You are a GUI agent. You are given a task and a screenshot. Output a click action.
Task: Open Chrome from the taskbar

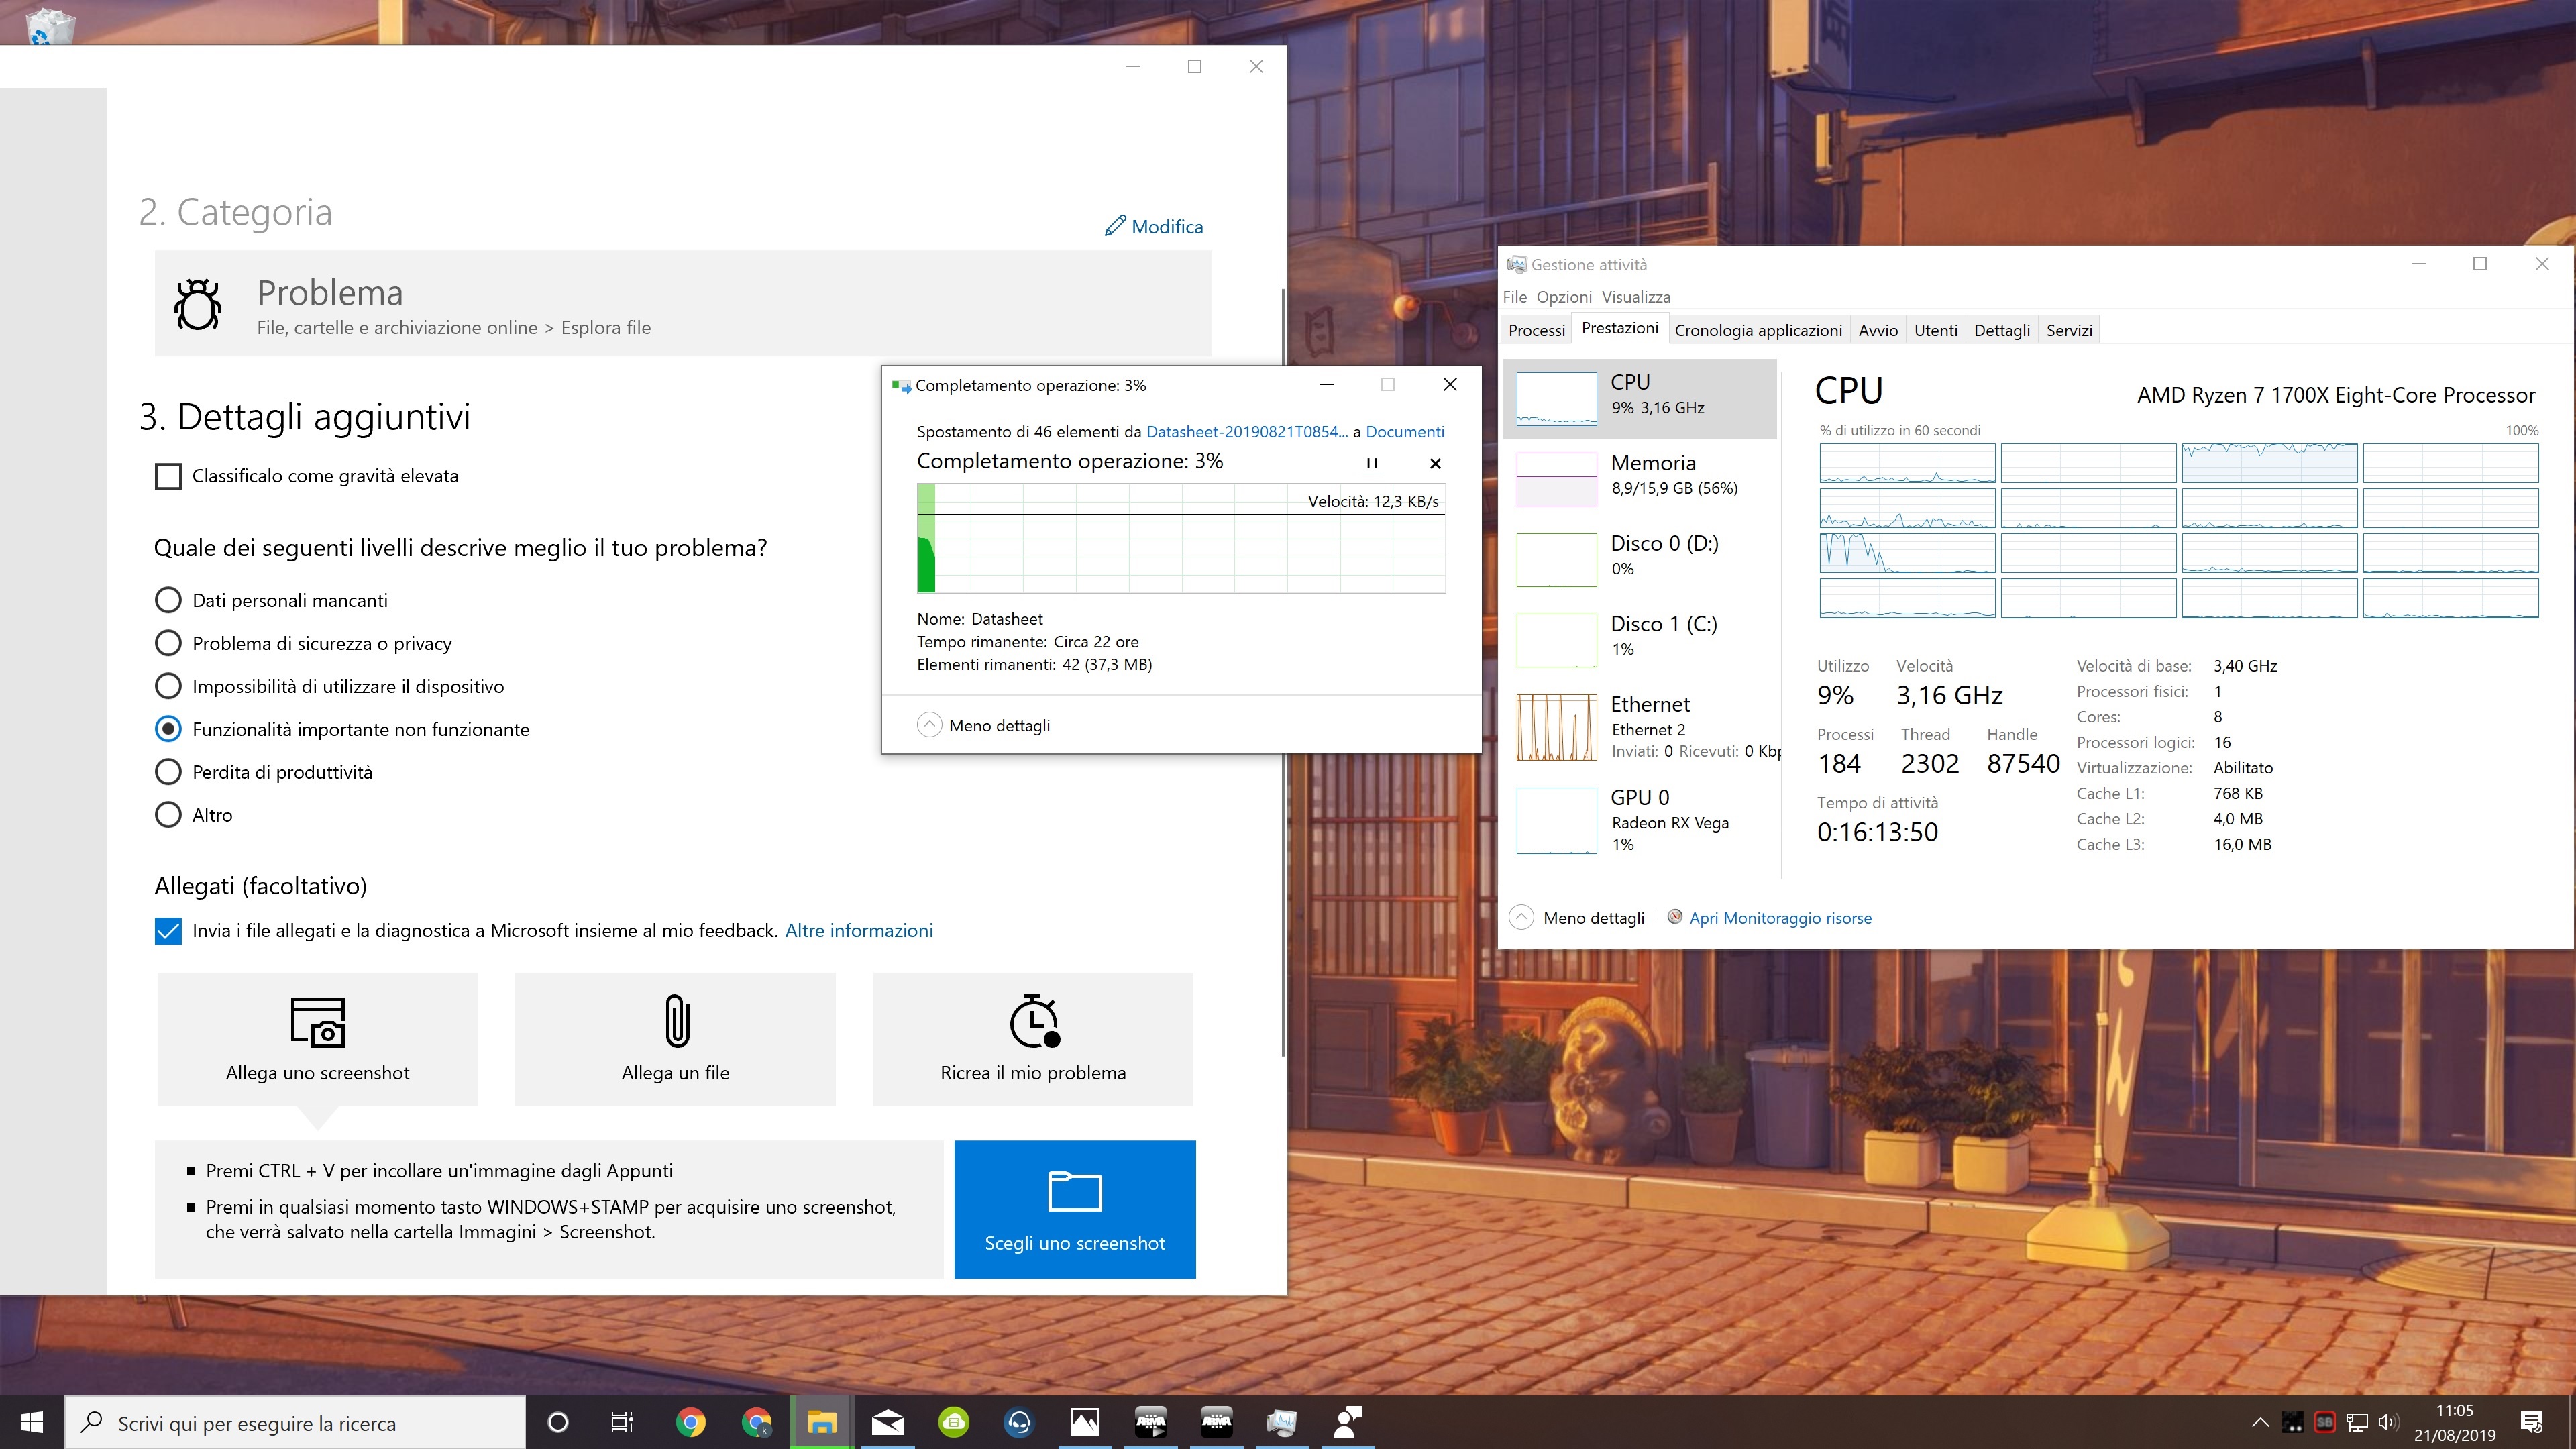click(x=690, y=1421)
